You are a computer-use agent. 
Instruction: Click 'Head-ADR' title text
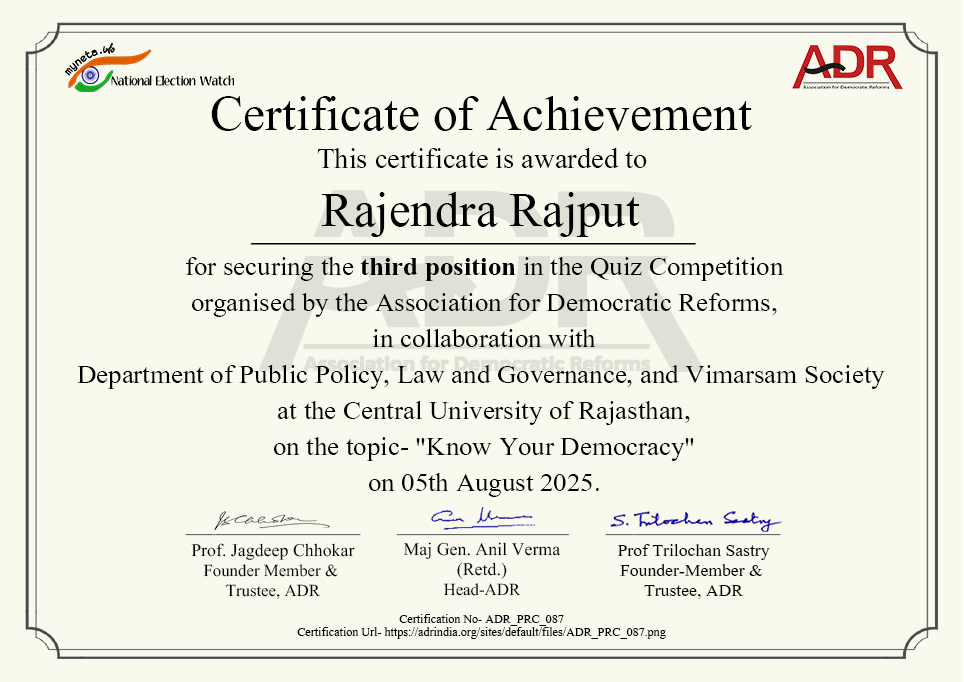click(x=482, y=590)
